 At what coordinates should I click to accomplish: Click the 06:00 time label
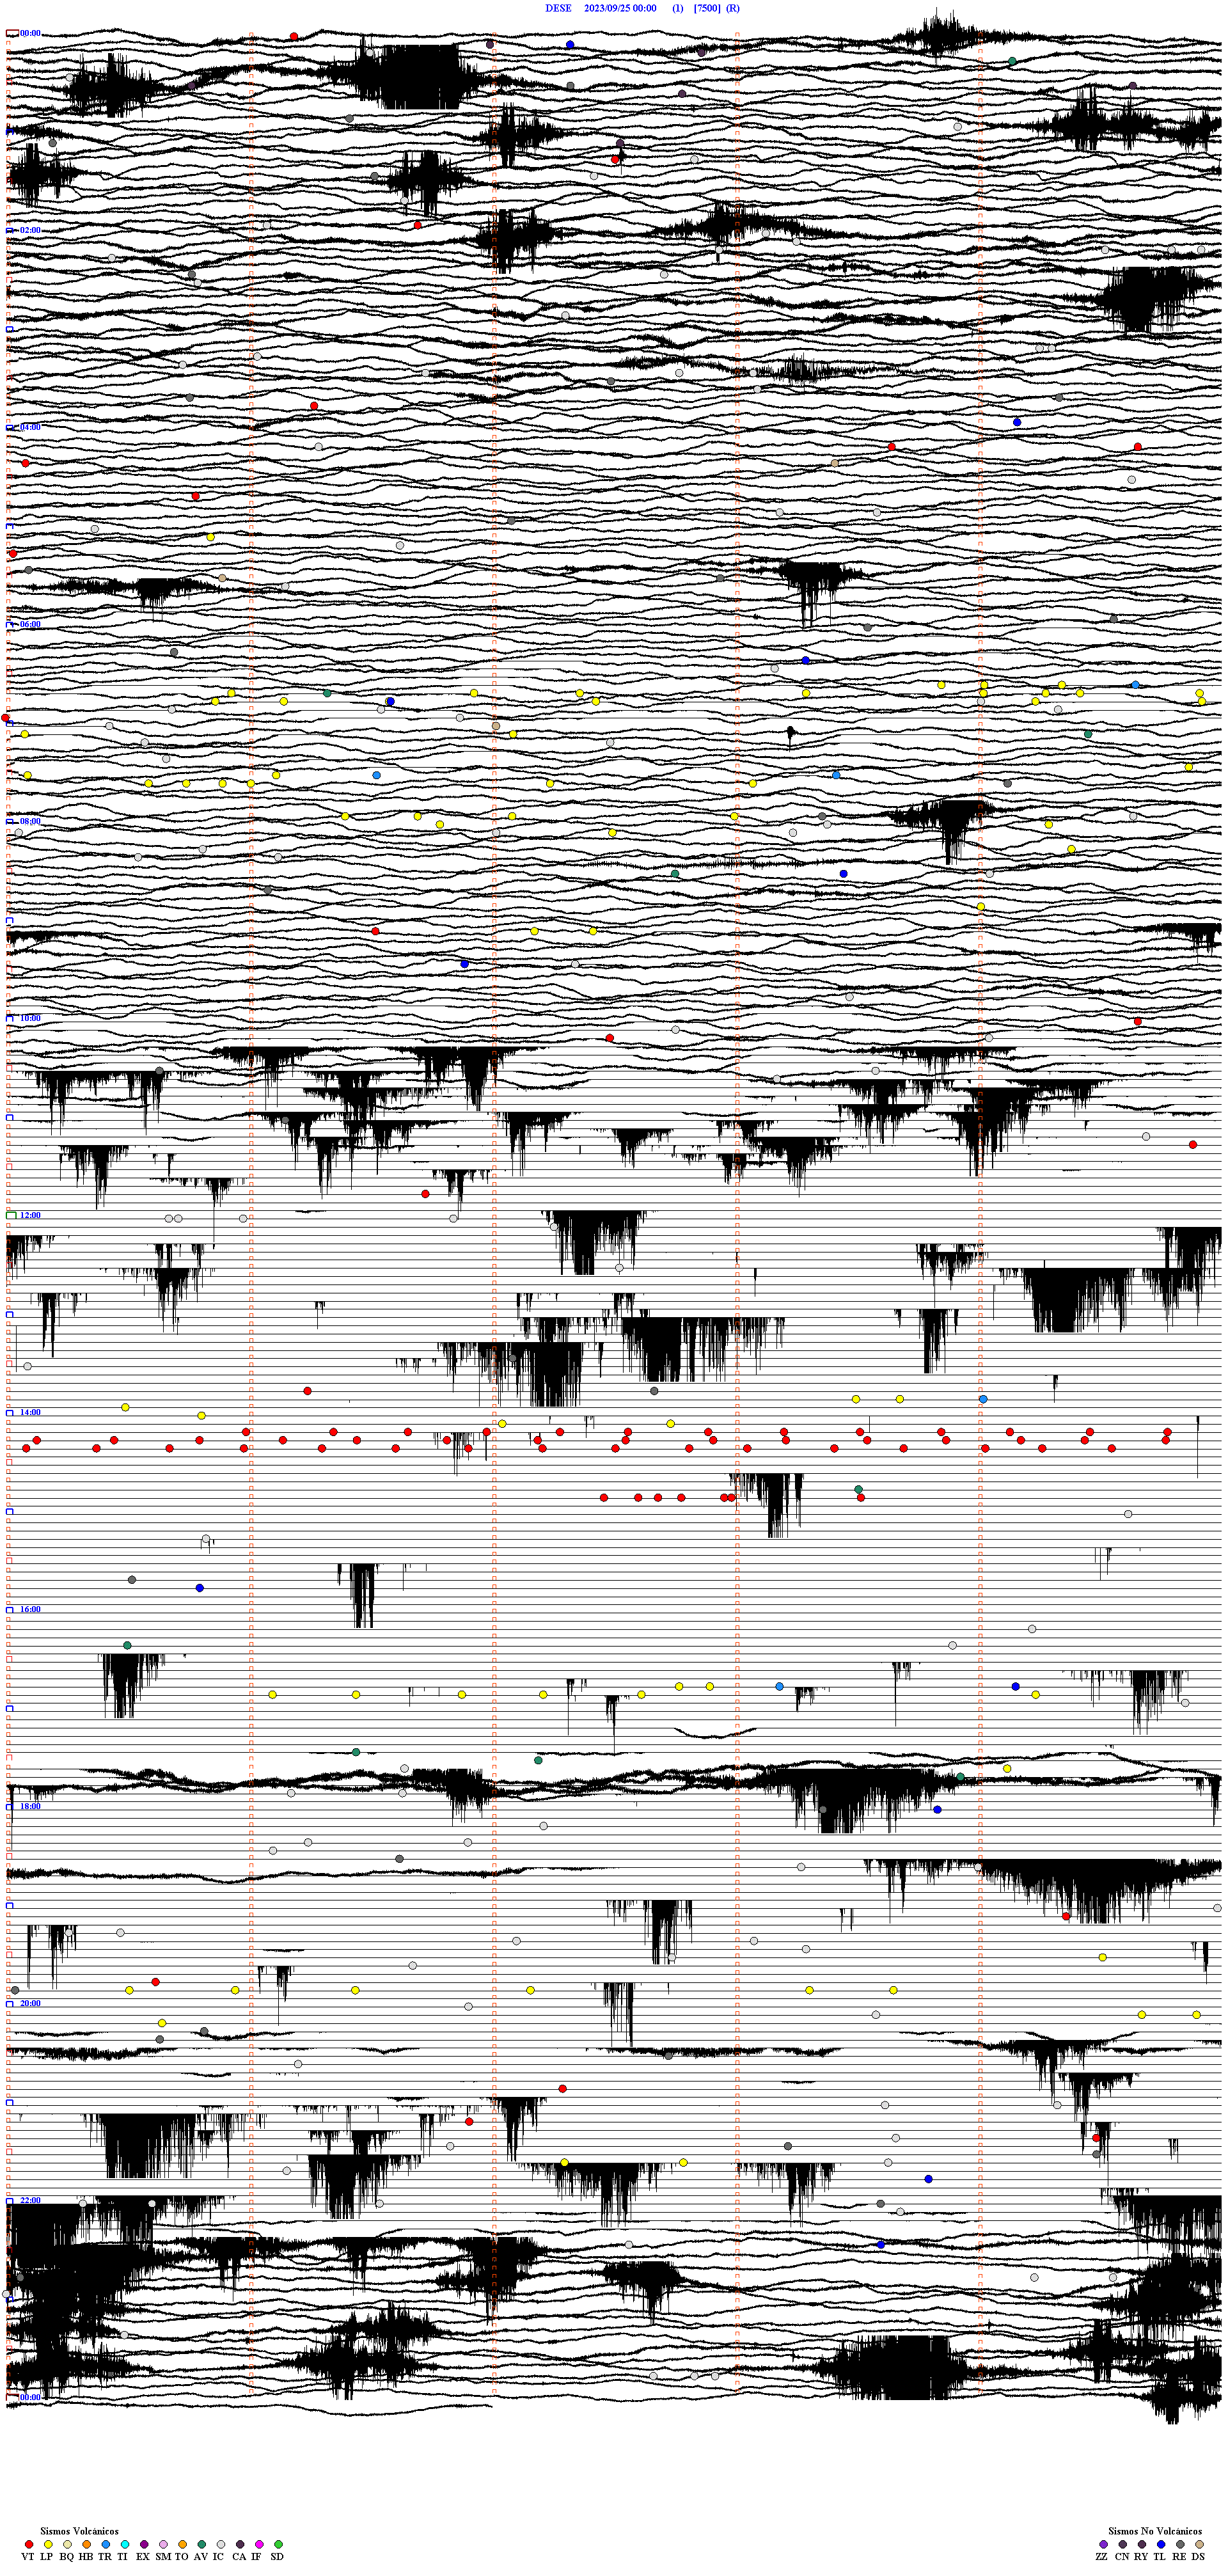[30, 624]
